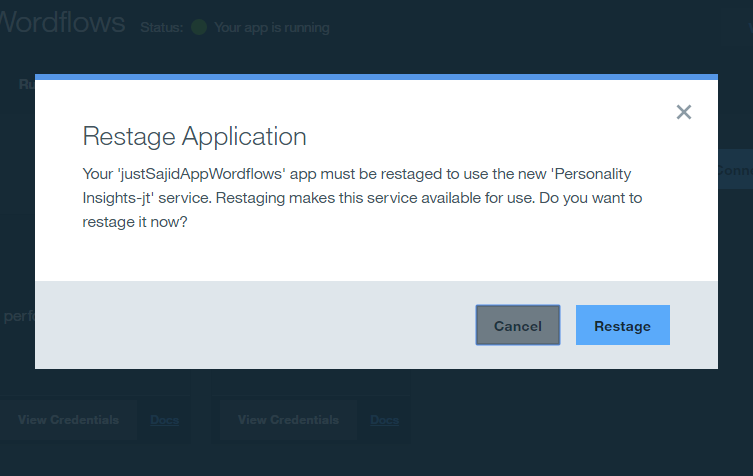Select the 'Restage Application' heading text
The height and width of the screenshot is (476, 753).
(194, 136)
